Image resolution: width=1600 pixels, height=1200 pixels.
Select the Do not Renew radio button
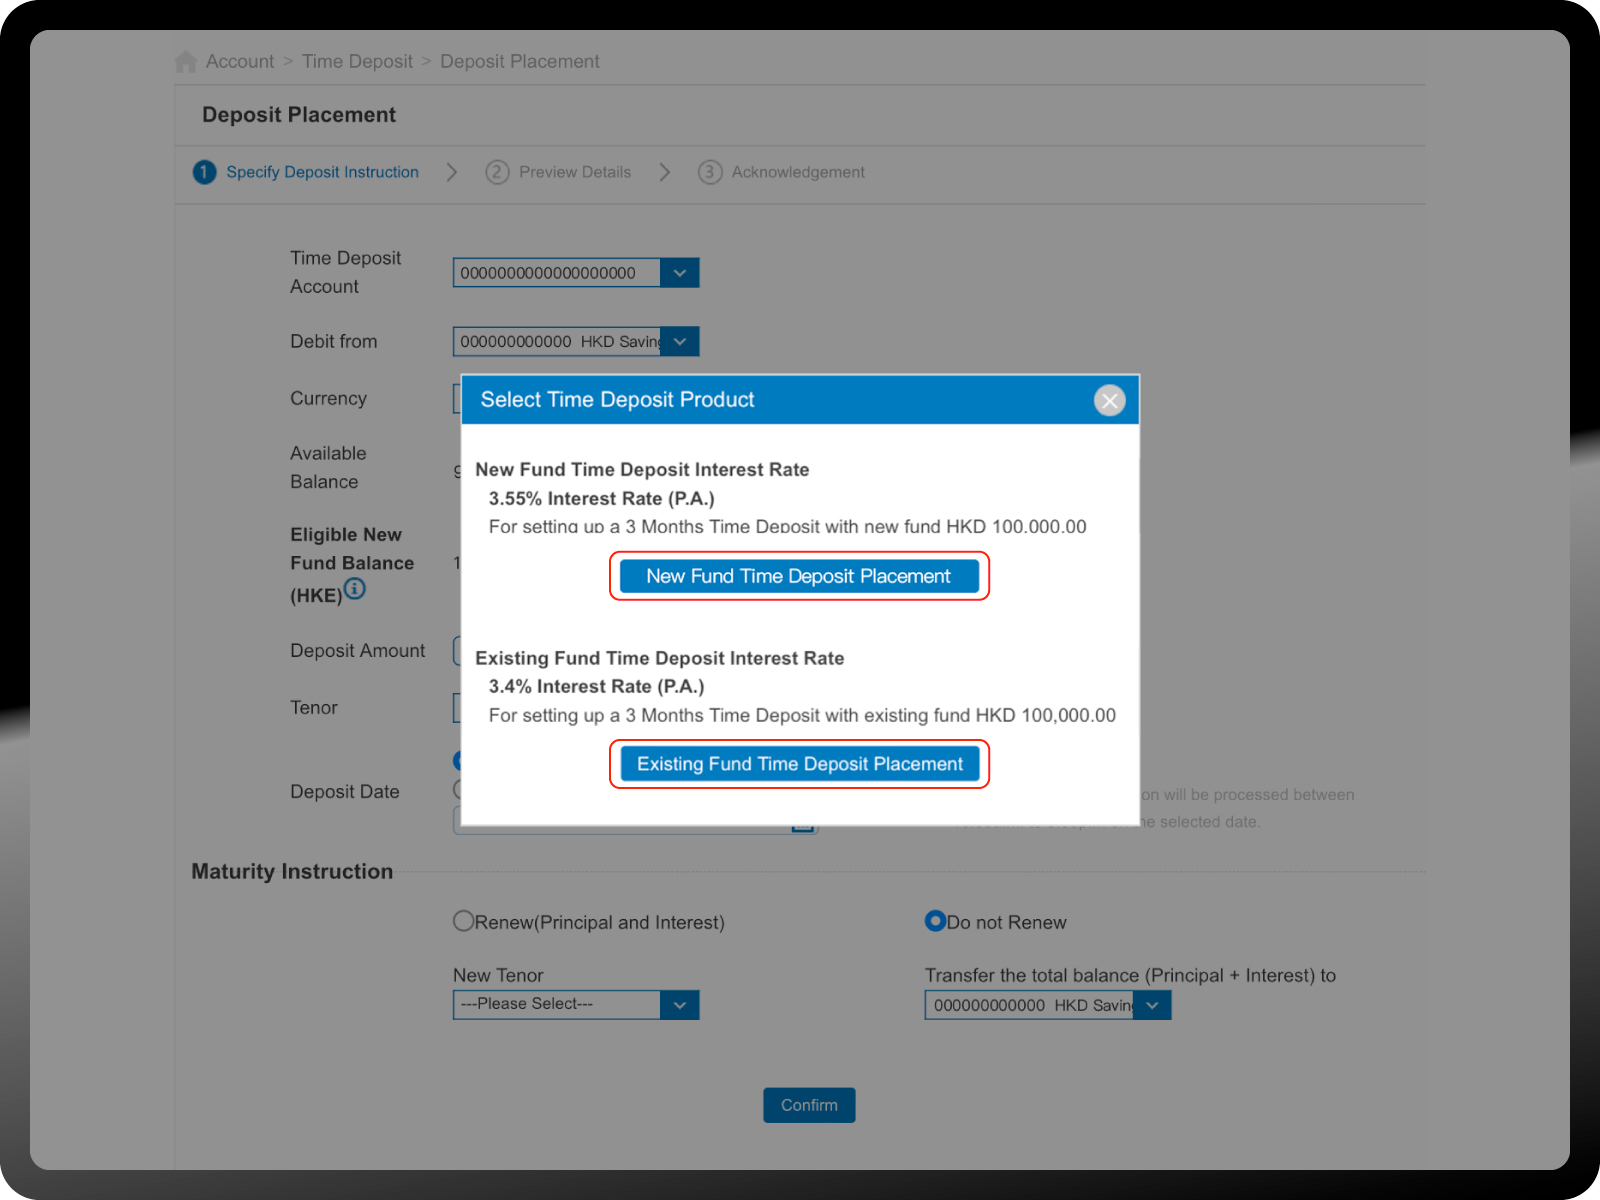tap(935, 921)
